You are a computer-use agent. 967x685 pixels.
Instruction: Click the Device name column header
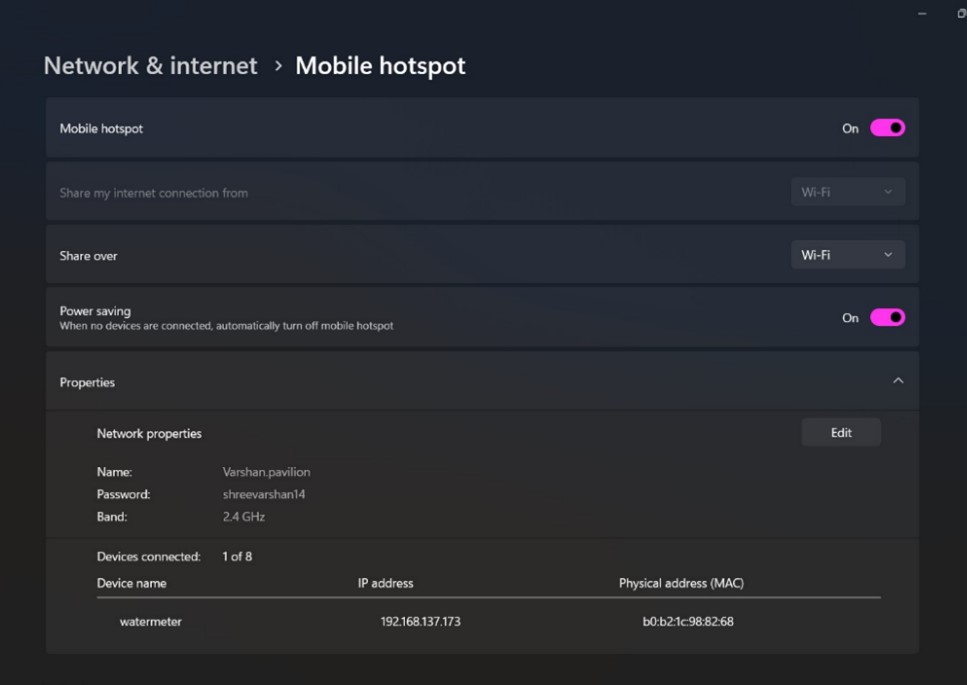pos(131,583)
